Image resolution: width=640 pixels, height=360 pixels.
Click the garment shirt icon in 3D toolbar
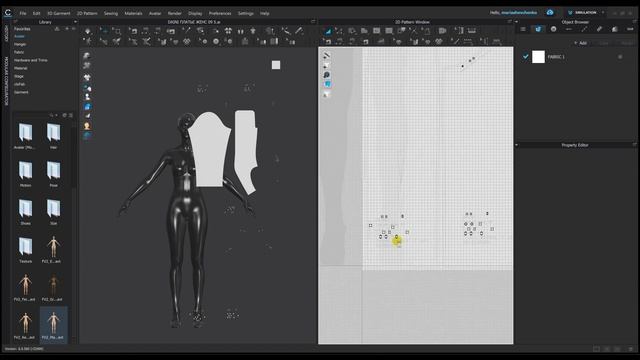253,31
